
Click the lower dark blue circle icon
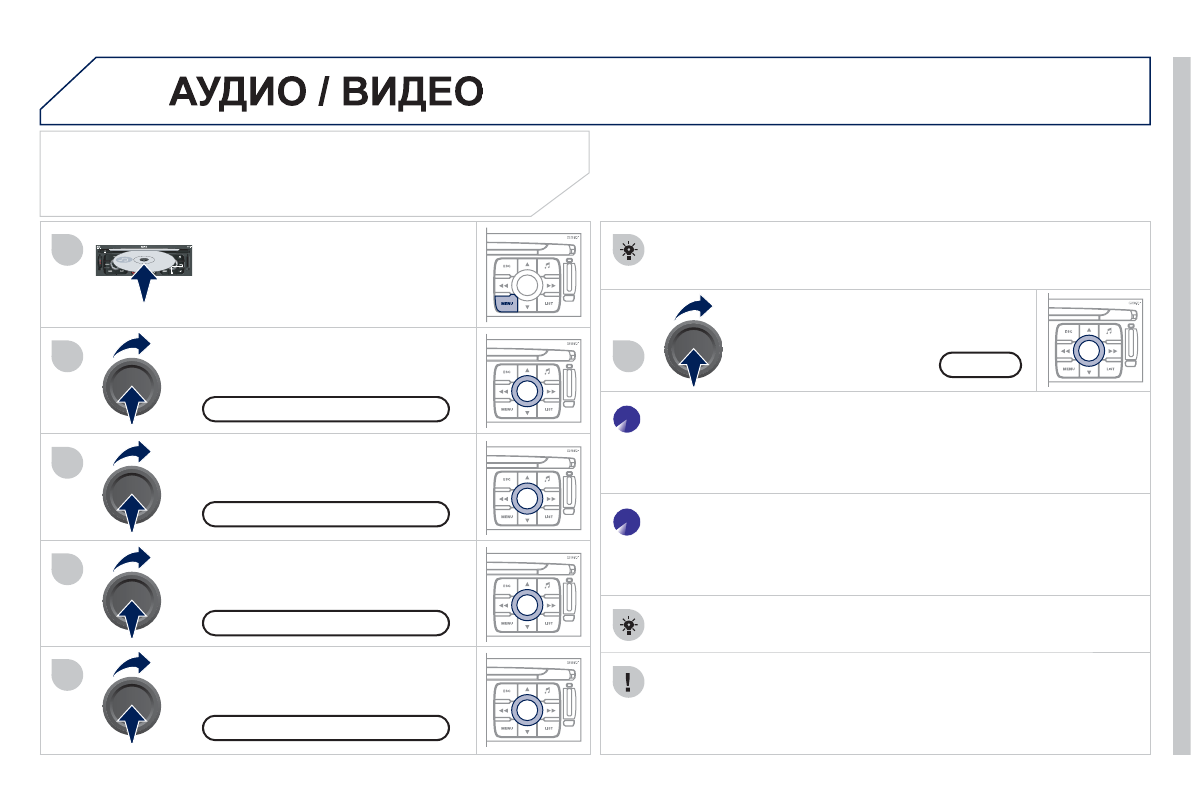(628, 522)
